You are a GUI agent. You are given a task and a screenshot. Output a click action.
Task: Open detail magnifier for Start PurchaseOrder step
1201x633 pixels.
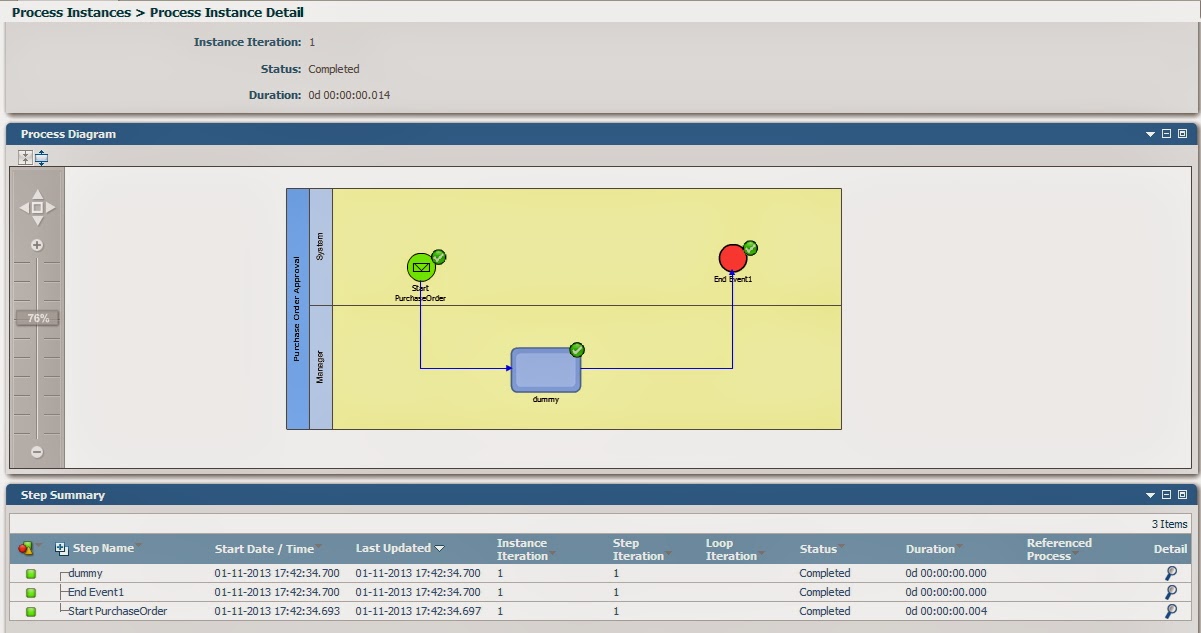[1171, 611]
